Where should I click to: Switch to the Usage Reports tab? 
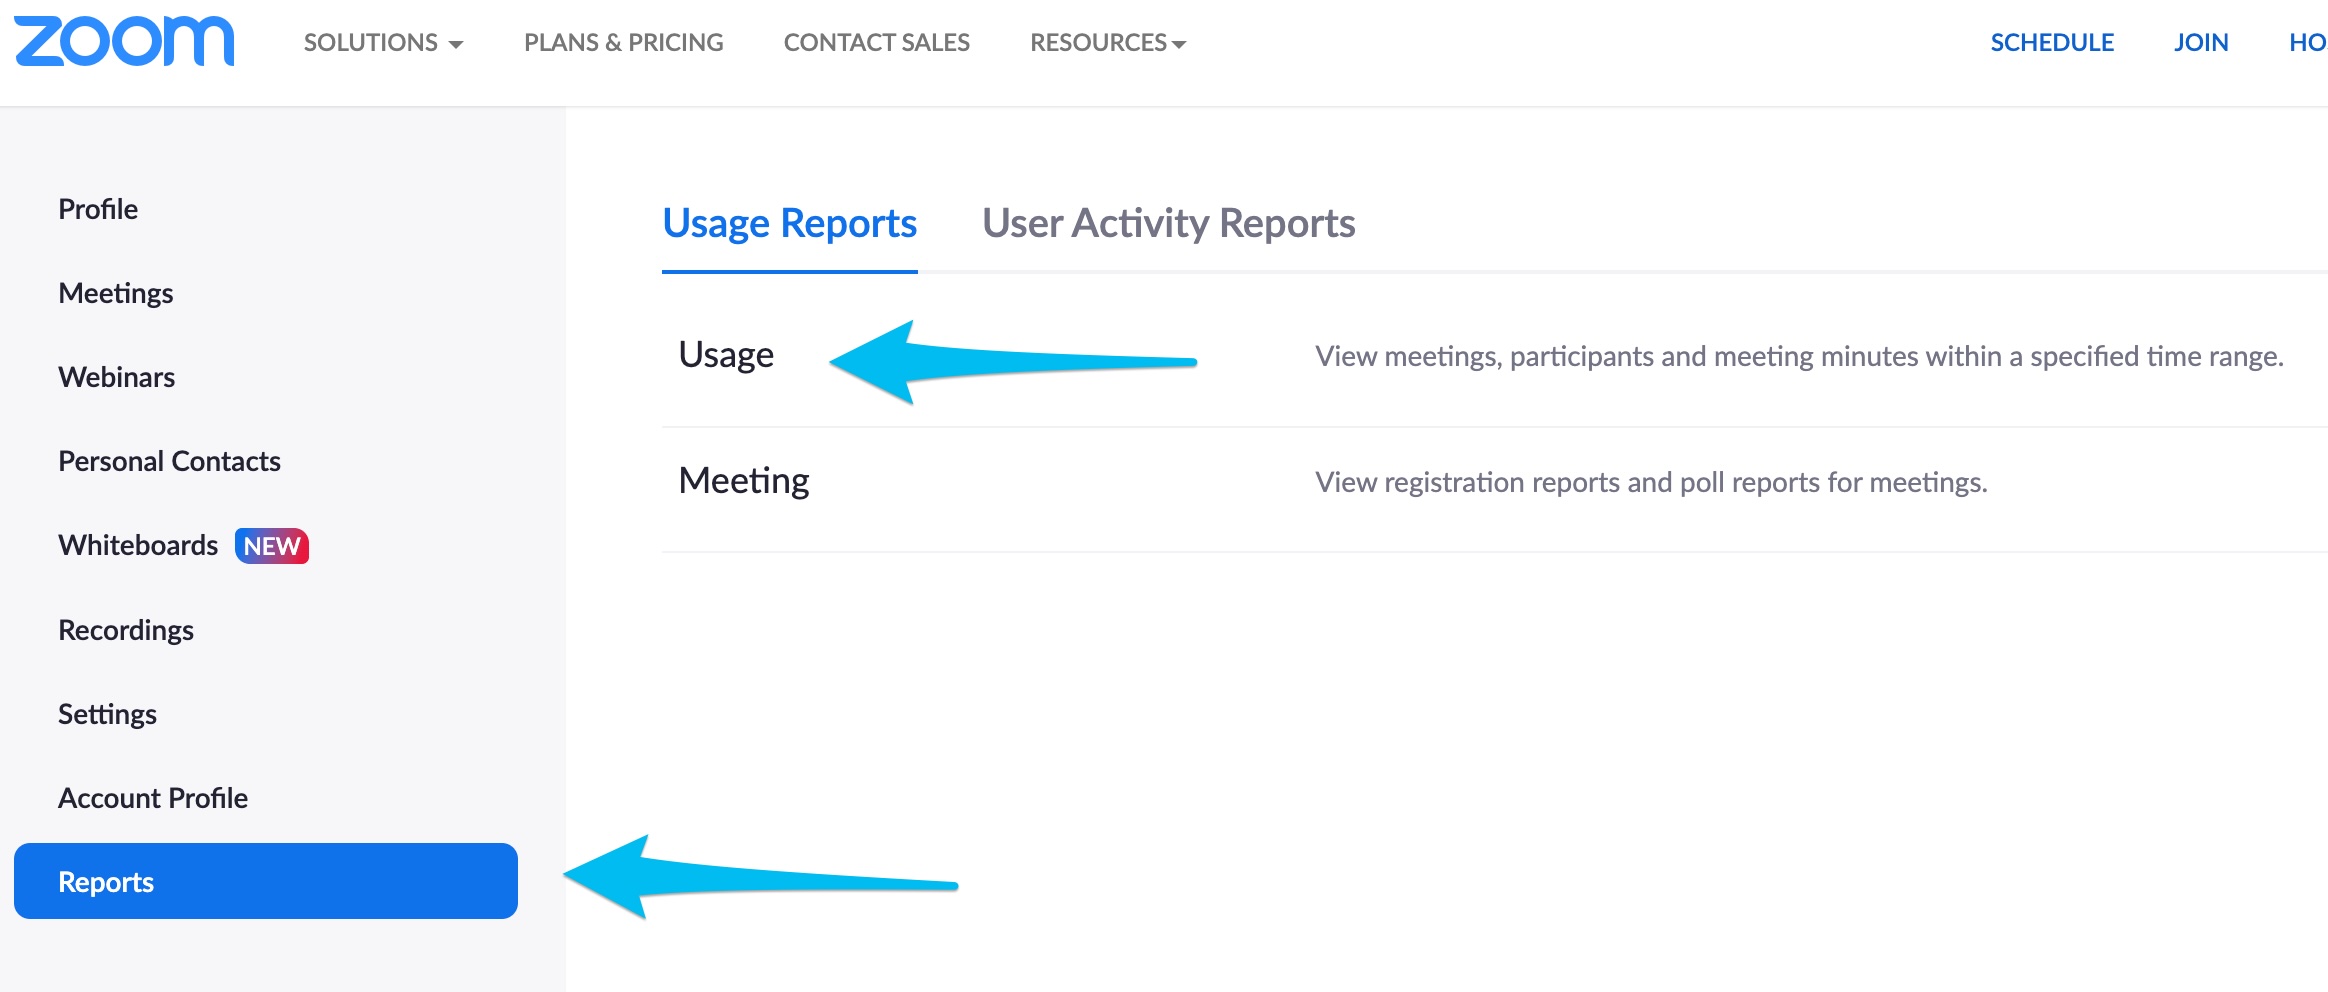tap(790, 224)
